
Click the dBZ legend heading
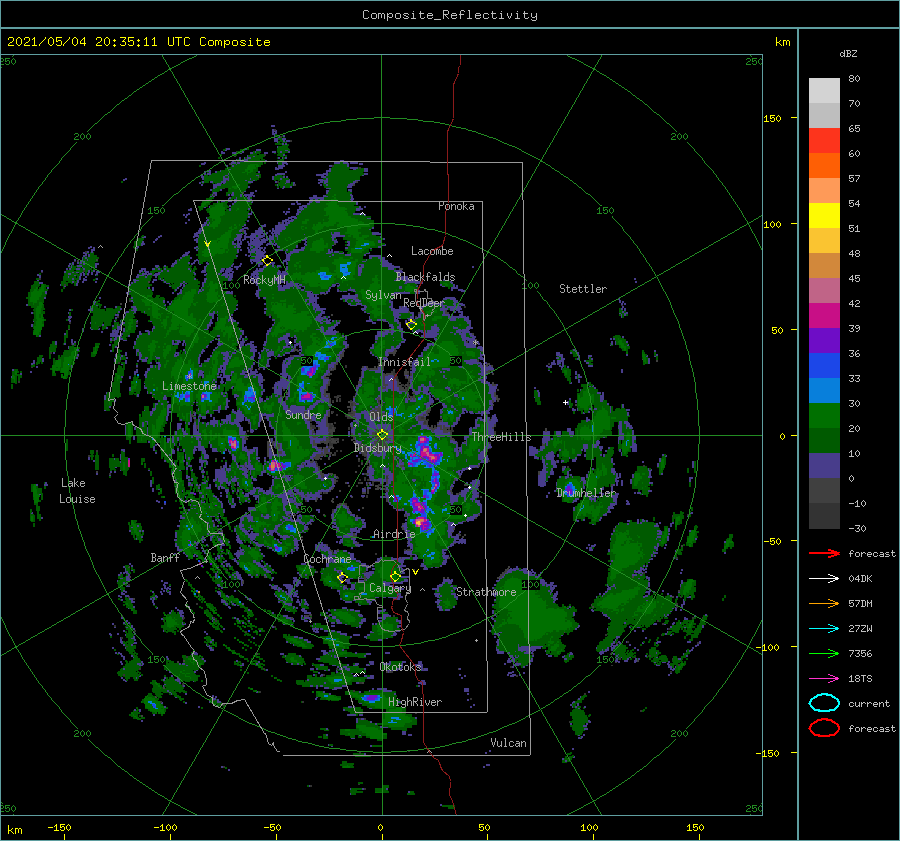pos(848,53)
